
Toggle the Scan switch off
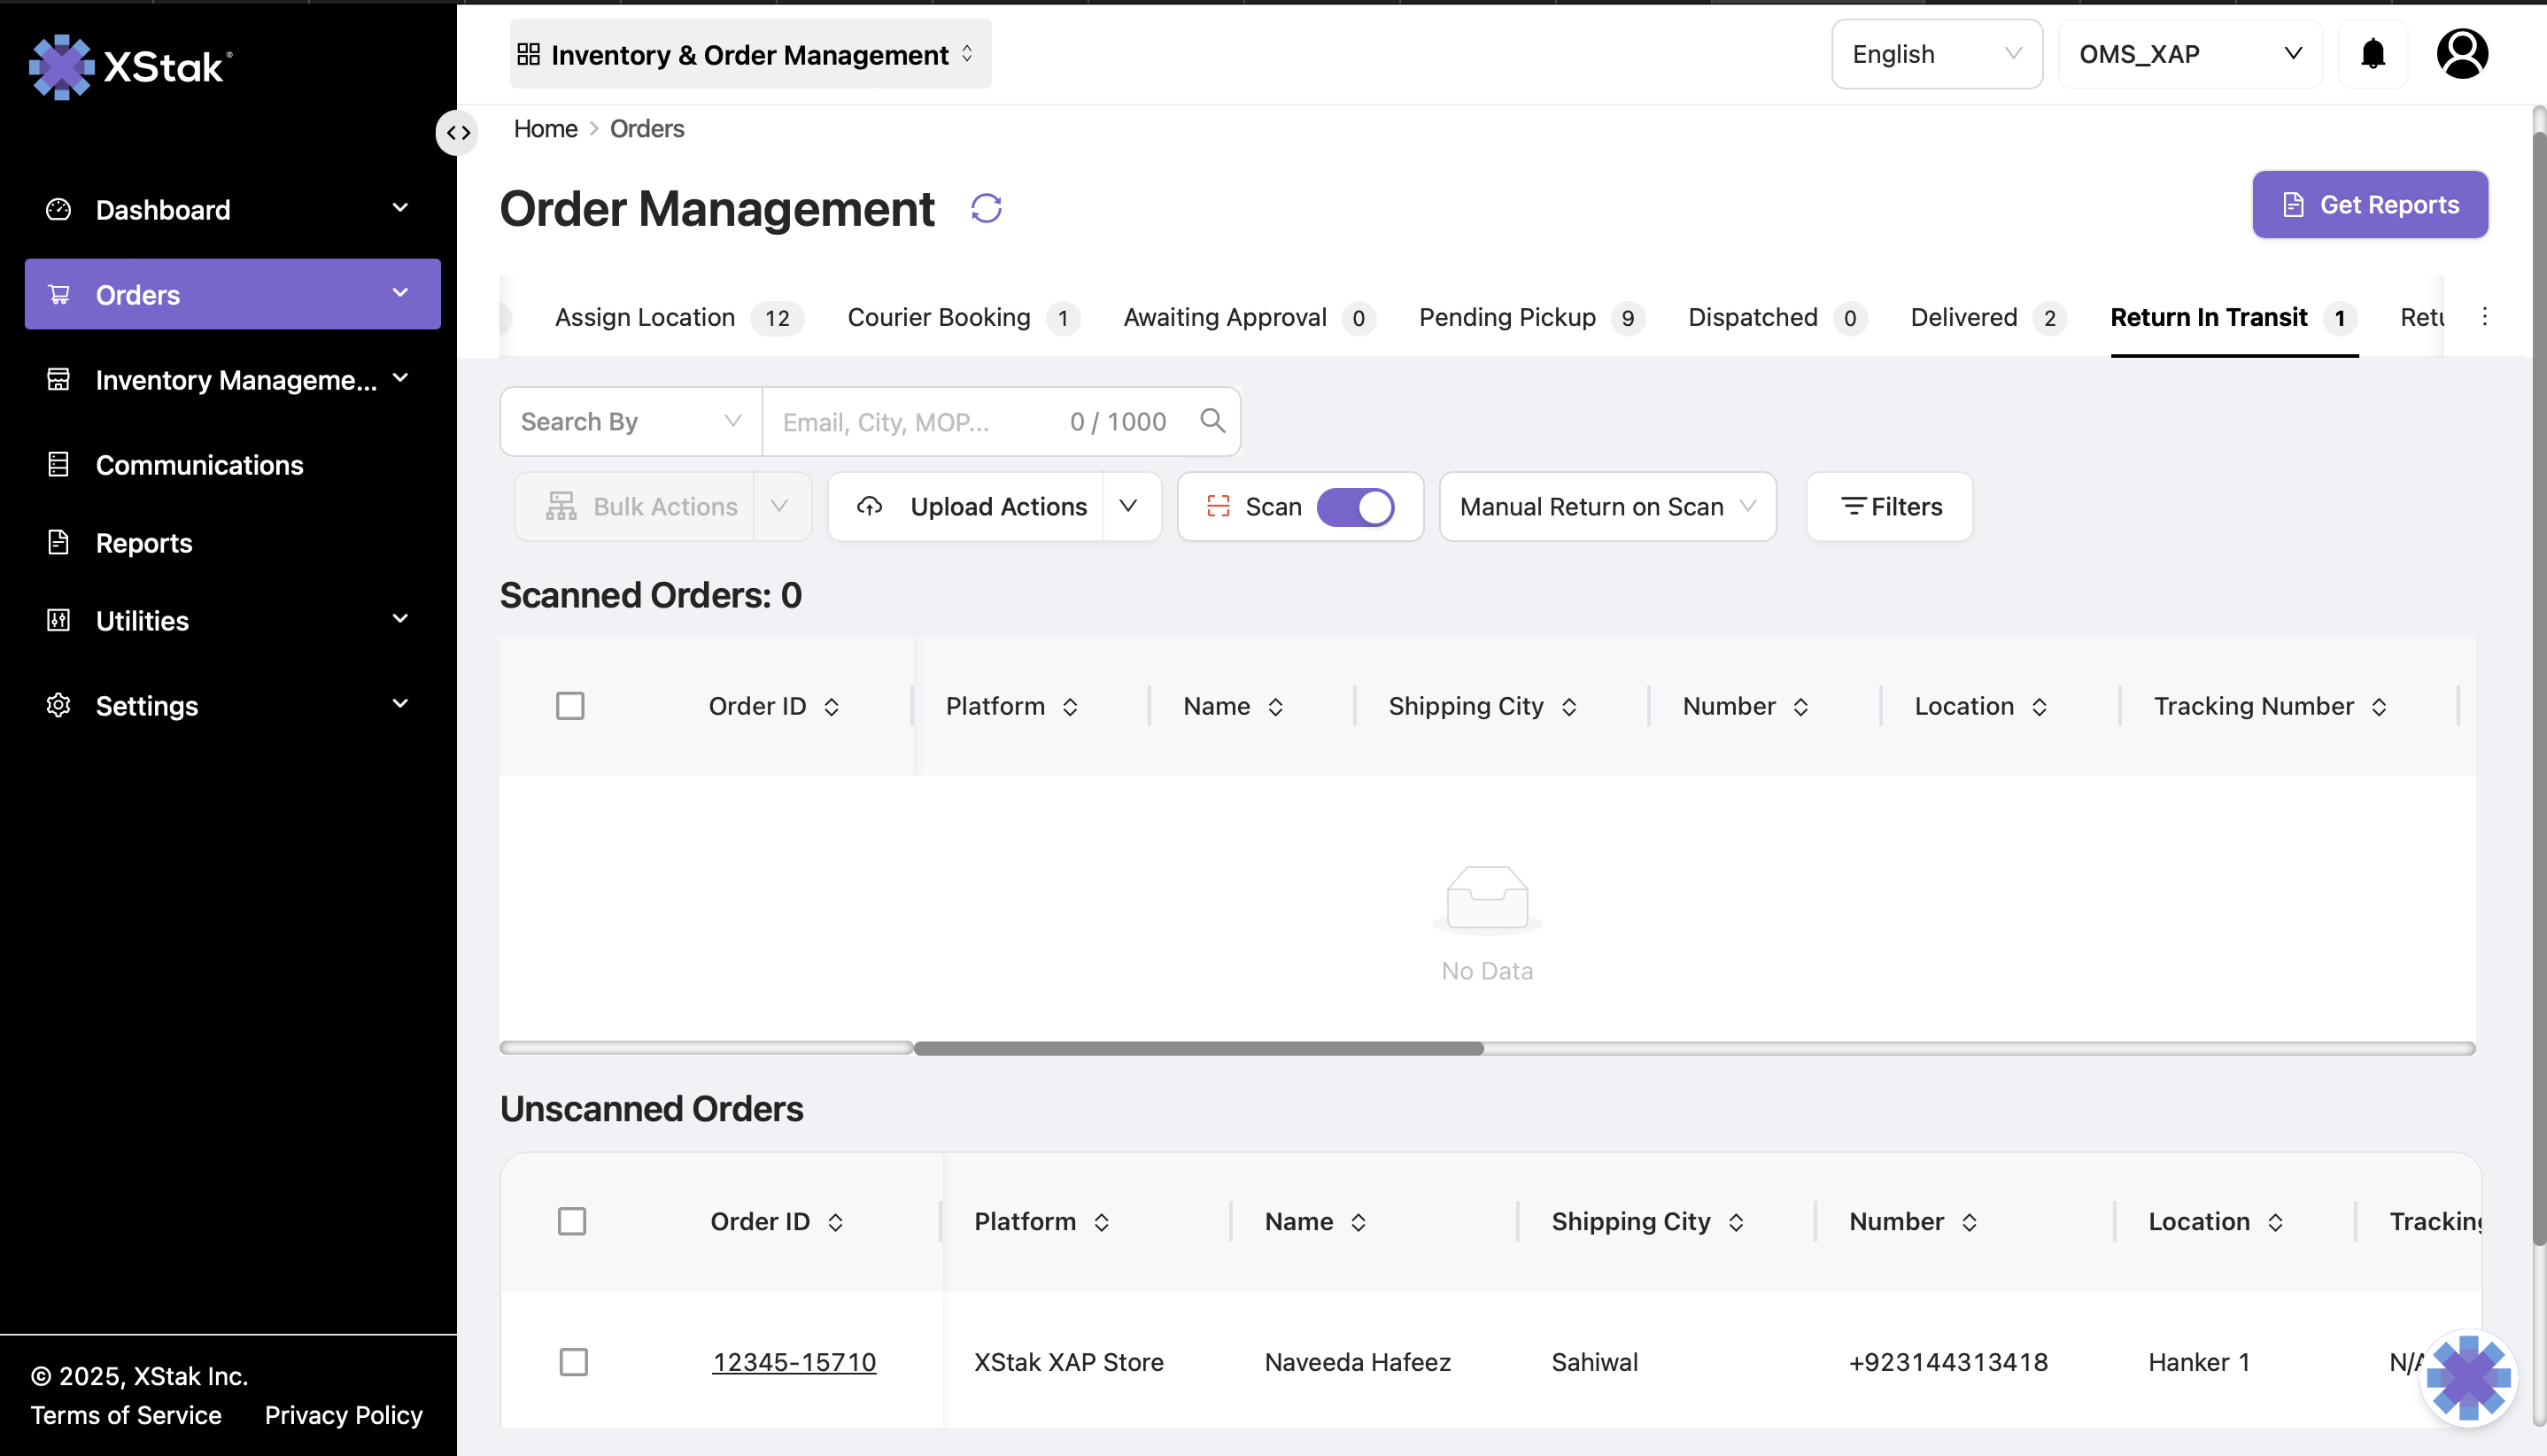pyautogui.click(x=1355, y=507)
